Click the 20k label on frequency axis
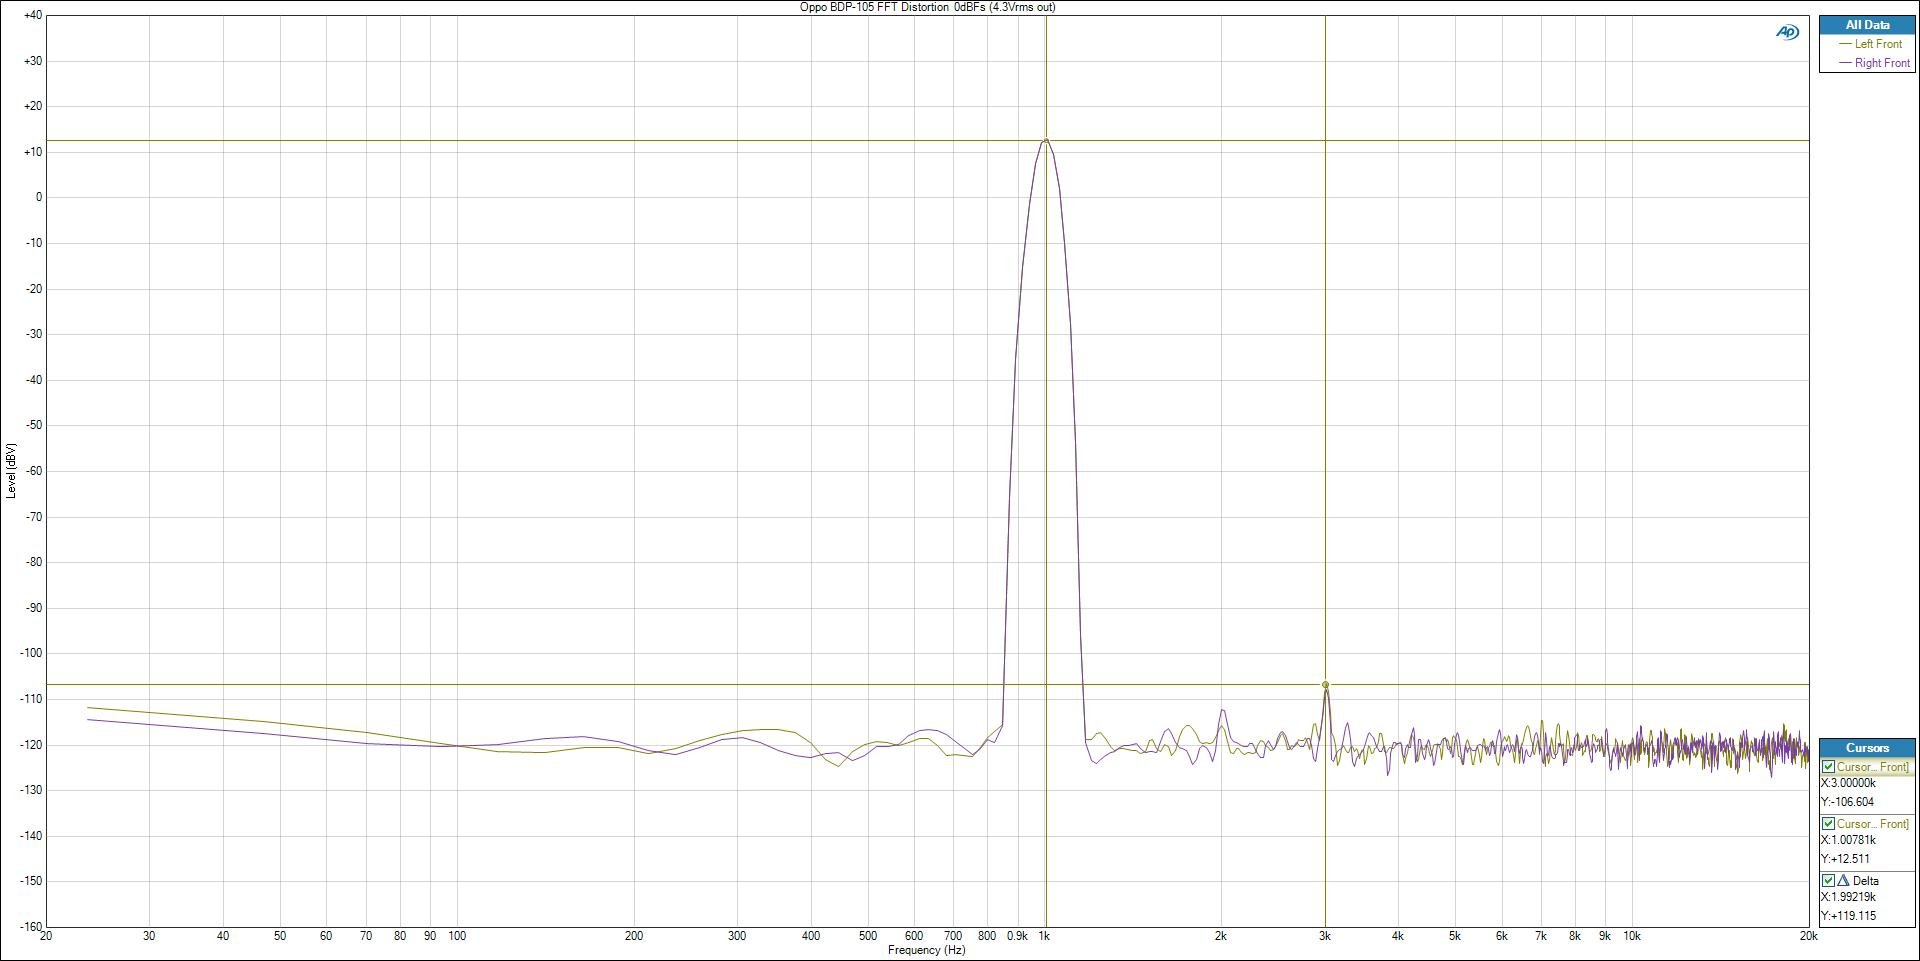Screen dimensions: 1920x961 point(1808,937)
